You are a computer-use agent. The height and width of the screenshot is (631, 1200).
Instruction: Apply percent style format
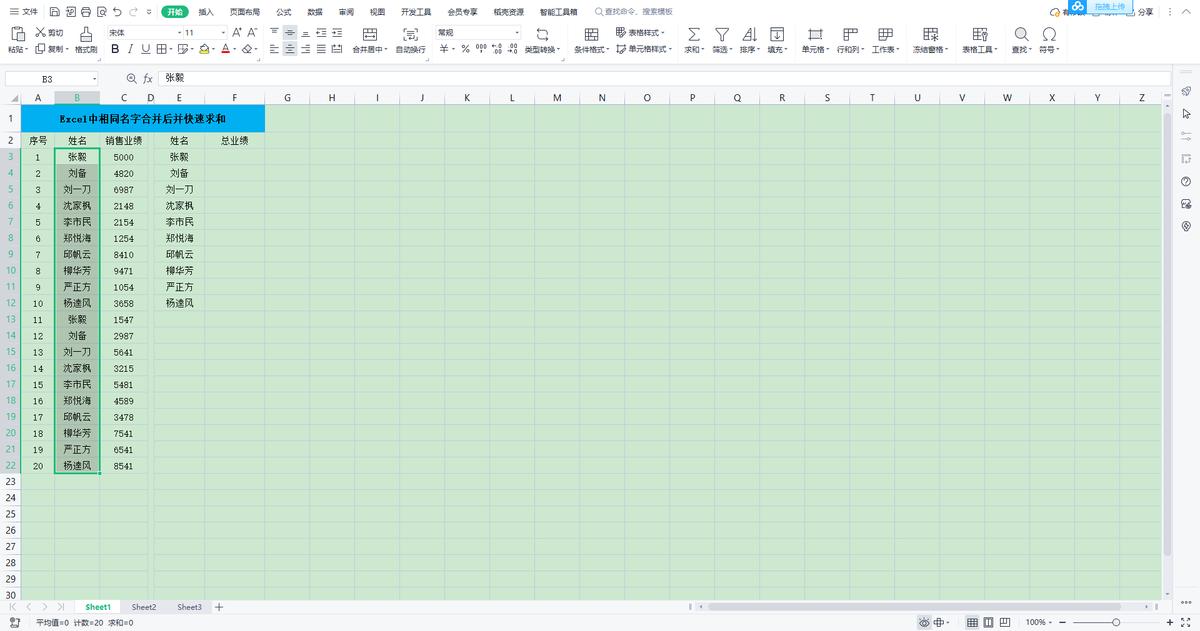pos(465,48)
